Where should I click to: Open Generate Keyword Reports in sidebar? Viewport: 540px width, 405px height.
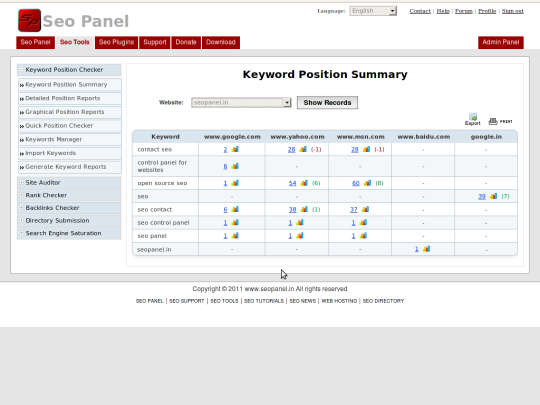(x=70, y=167)
